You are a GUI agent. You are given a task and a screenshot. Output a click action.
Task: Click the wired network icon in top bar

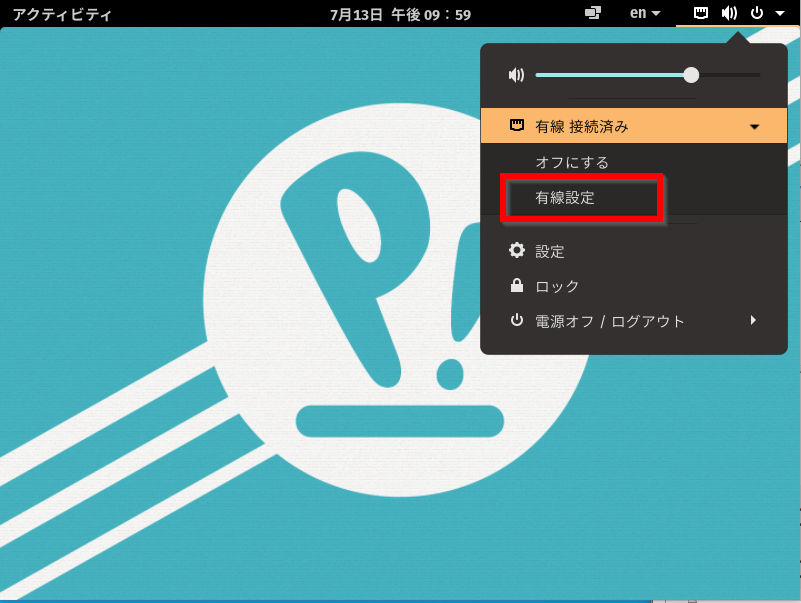(700, 13)
